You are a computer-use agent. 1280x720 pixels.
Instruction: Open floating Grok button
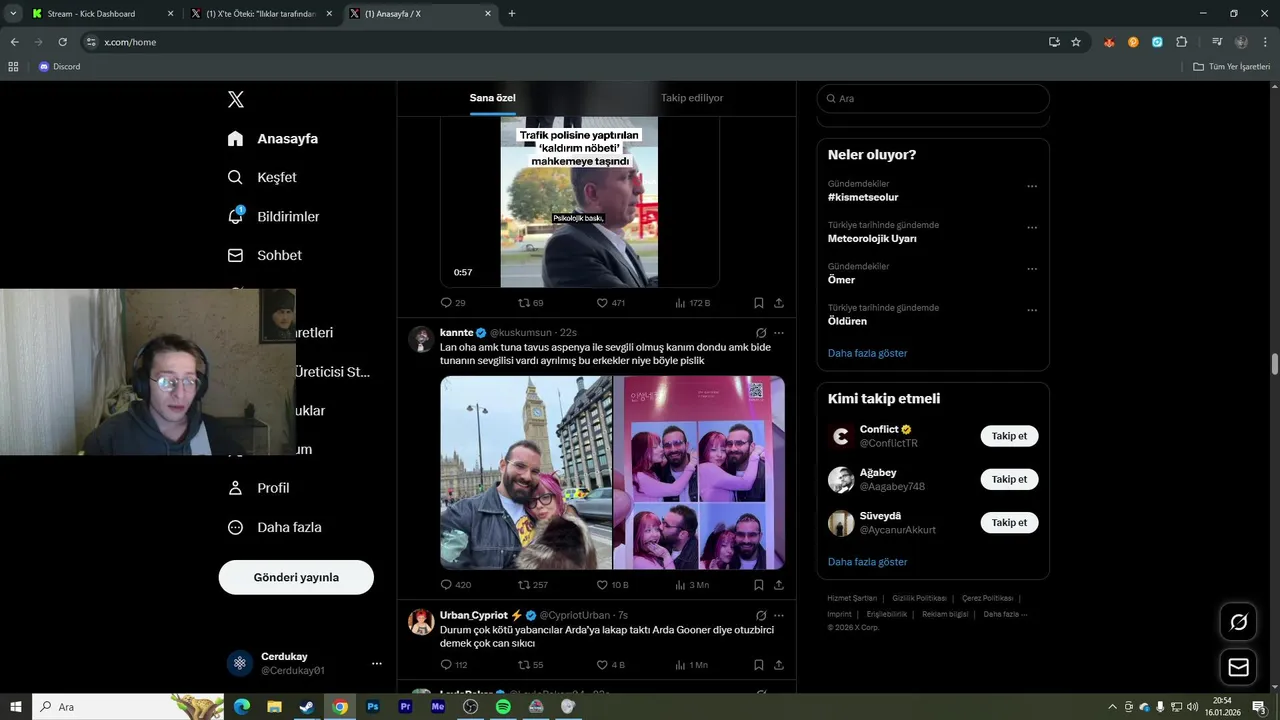1239,622
